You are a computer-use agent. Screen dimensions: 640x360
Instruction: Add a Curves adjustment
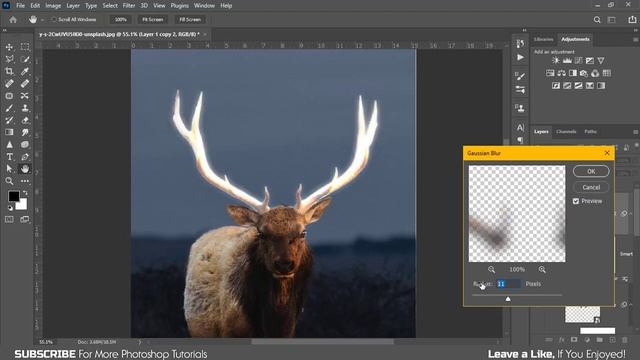tap(578, 60)
